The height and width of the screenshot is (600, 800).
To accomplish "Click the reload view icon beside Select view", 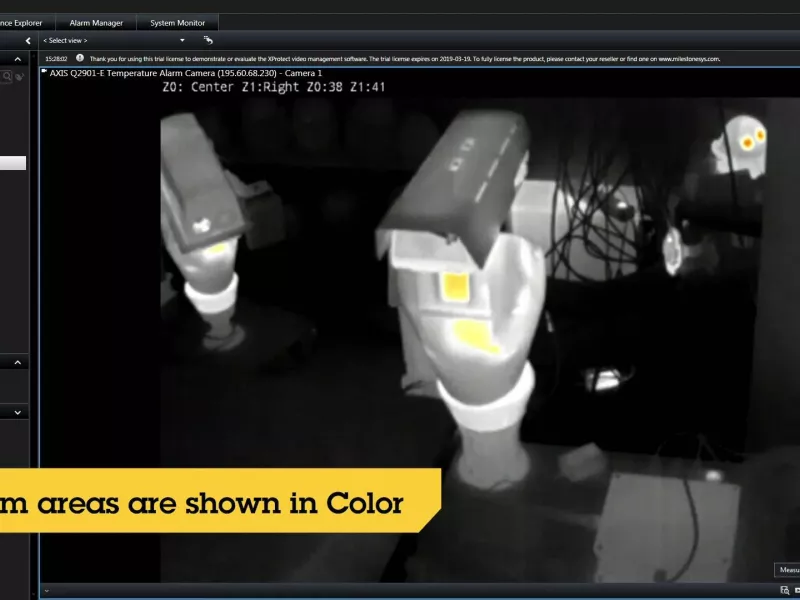I will [x=208, y=40].
